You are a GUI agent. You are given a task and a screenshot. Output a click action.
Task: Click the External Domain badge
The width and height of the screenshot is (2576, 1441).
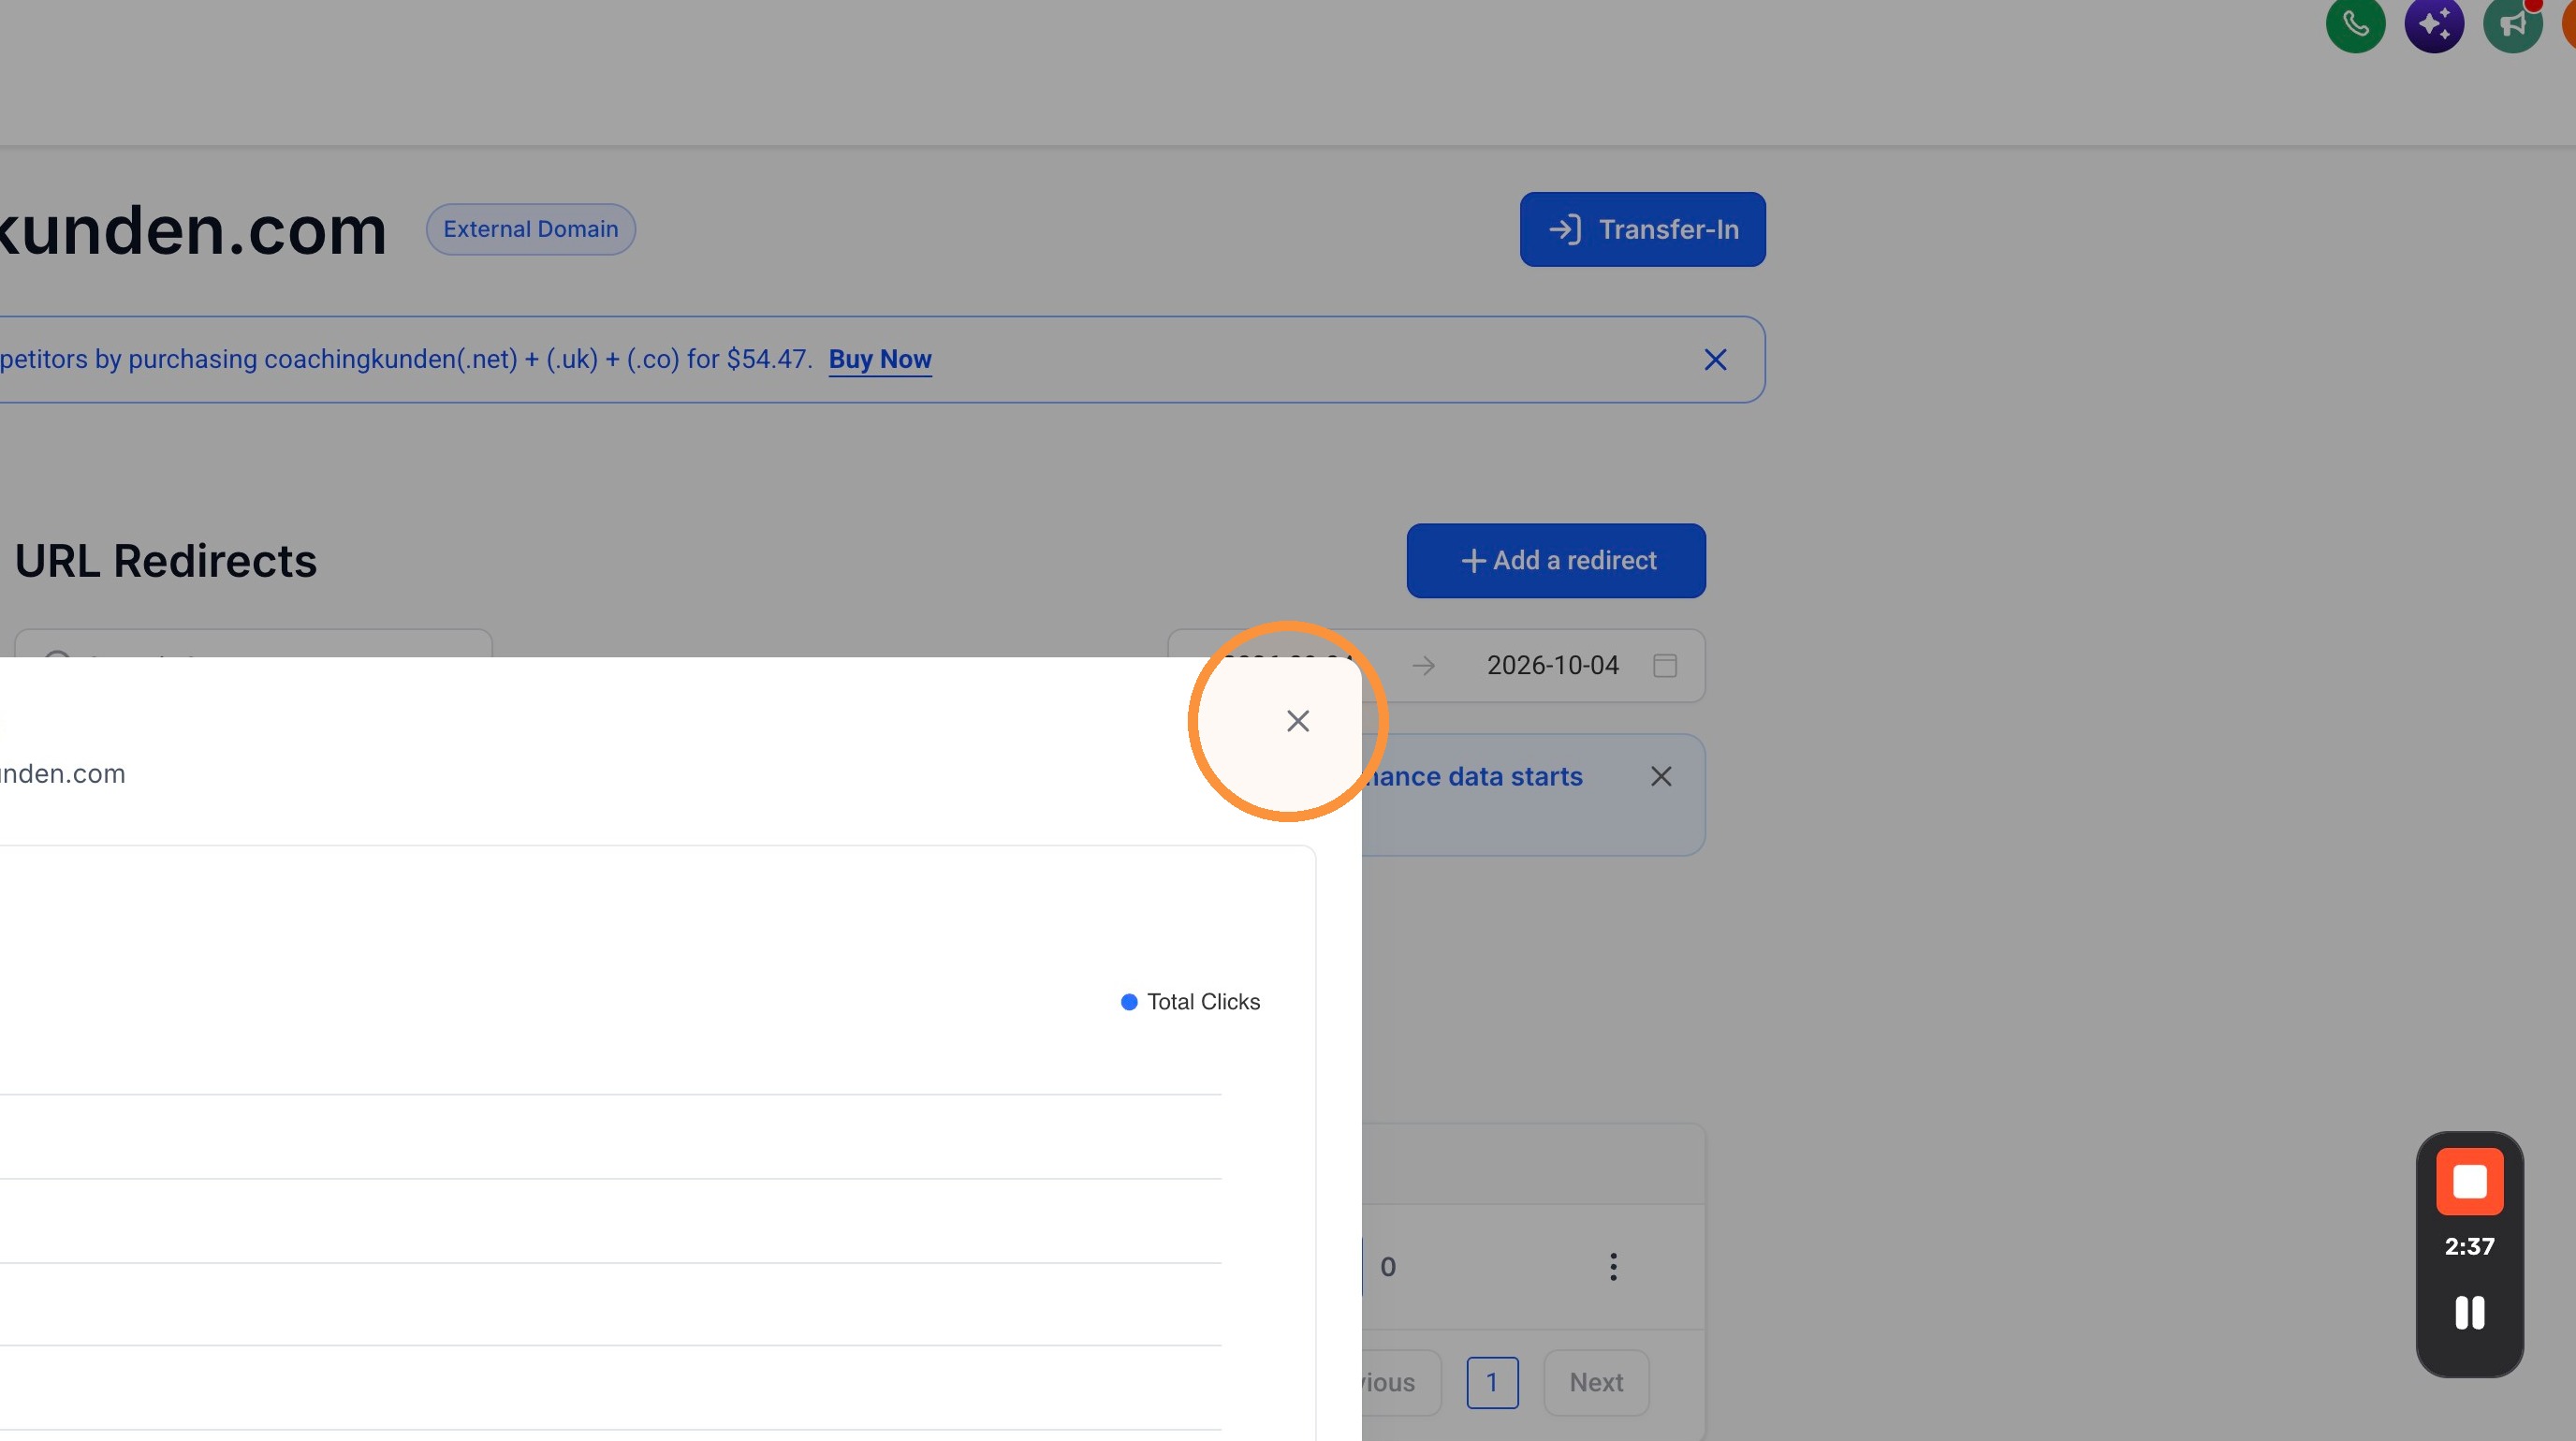point(531,229)
